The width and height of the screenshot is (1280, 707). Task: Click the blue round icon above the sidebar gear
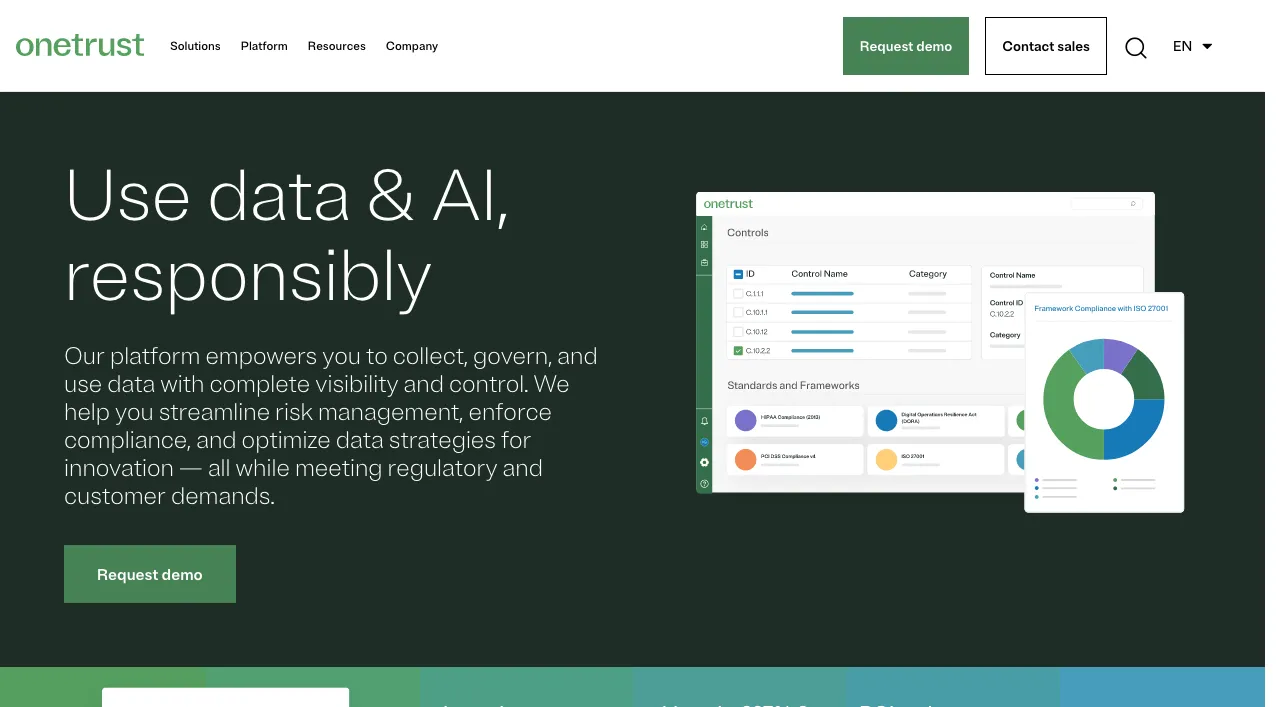tap(704, 441)
